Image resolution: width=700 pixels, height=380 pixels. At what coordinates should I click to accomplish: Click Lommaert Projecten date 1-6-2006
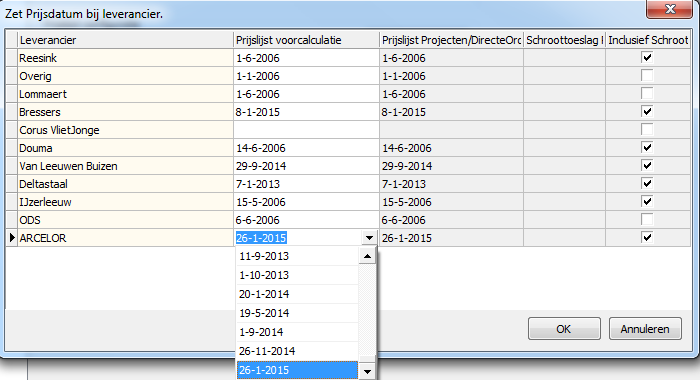pyautogui.click(x=451, y=94)
